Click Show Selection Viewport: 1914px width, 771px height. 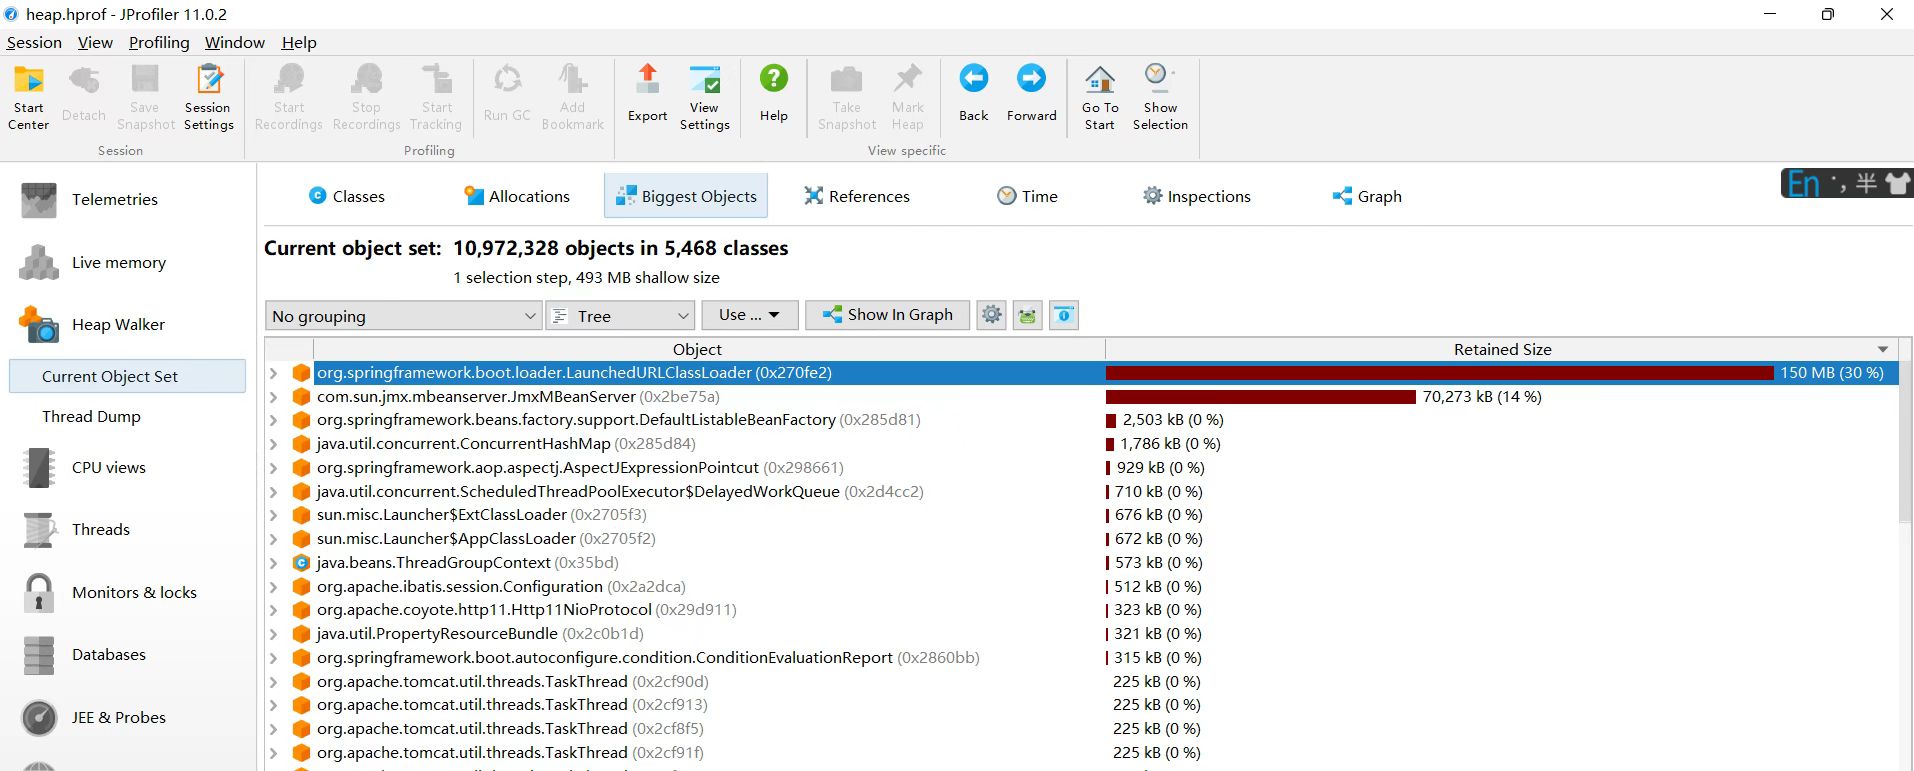pos(1160,98)
